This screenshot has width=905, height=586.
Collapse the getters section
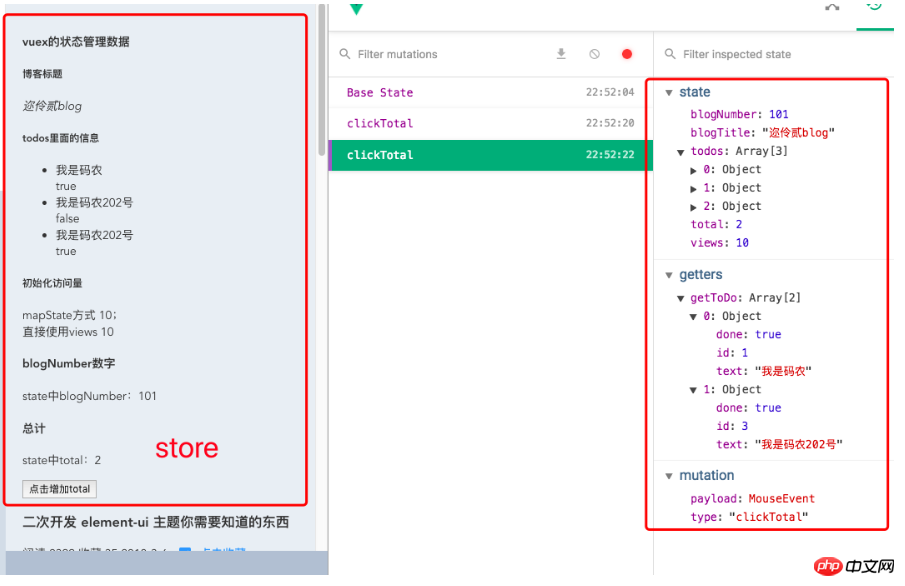[669, 275]
